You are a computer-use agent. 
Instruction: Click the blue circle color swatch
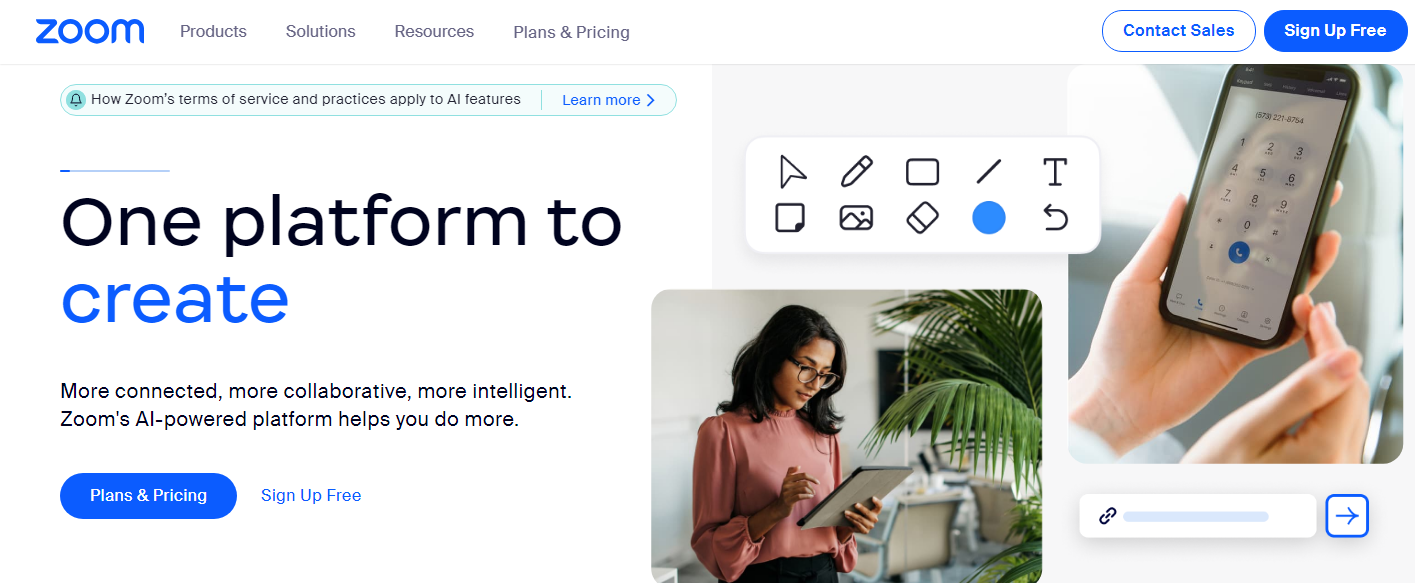tap(989, 217)
